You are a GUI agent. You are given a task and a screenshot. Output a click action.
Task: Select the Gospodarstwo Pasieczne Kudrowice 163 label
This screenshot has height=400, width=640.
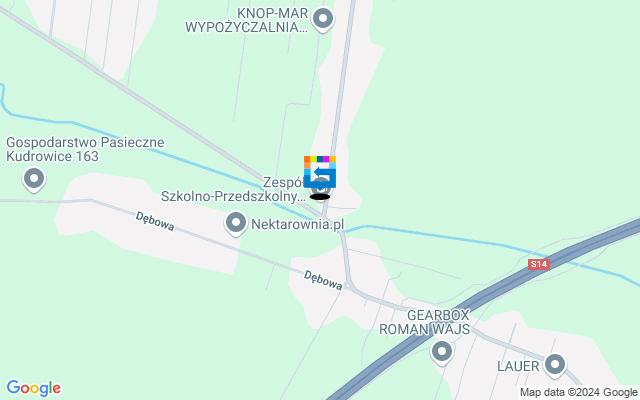[85, 149]
